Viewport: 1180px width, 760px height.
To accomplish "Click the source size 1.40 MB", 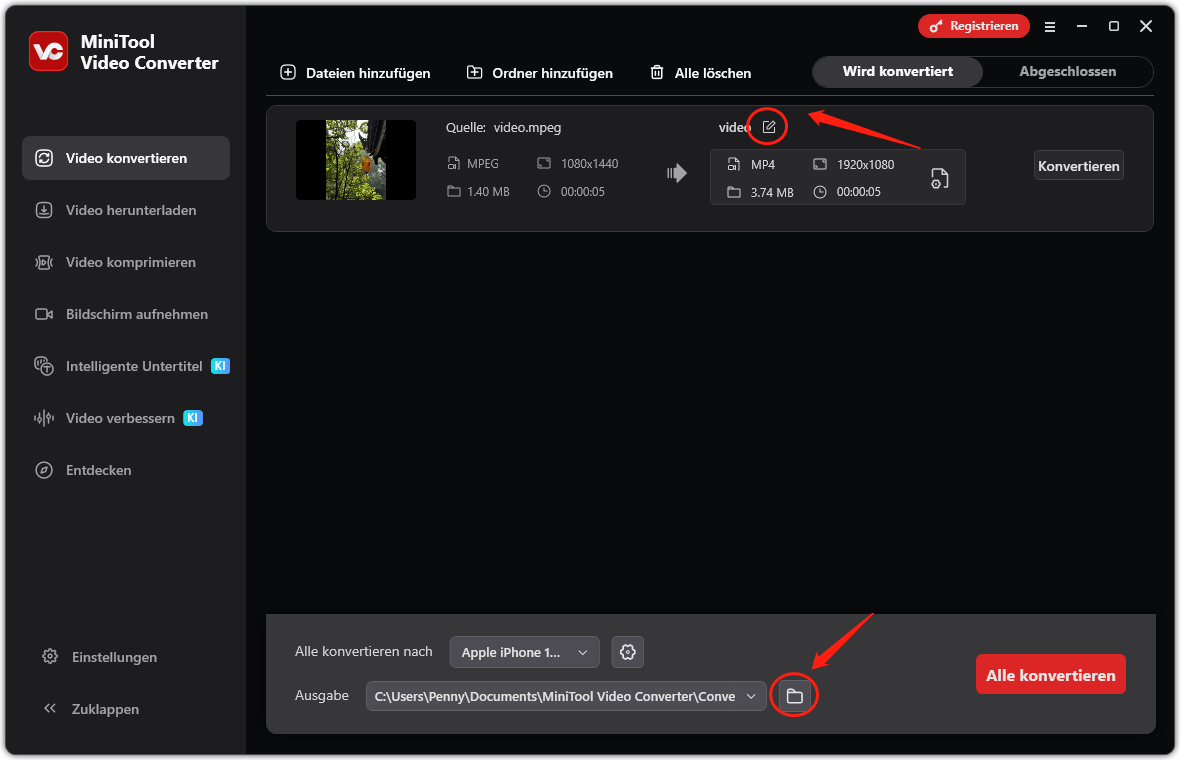I will 488,192.
